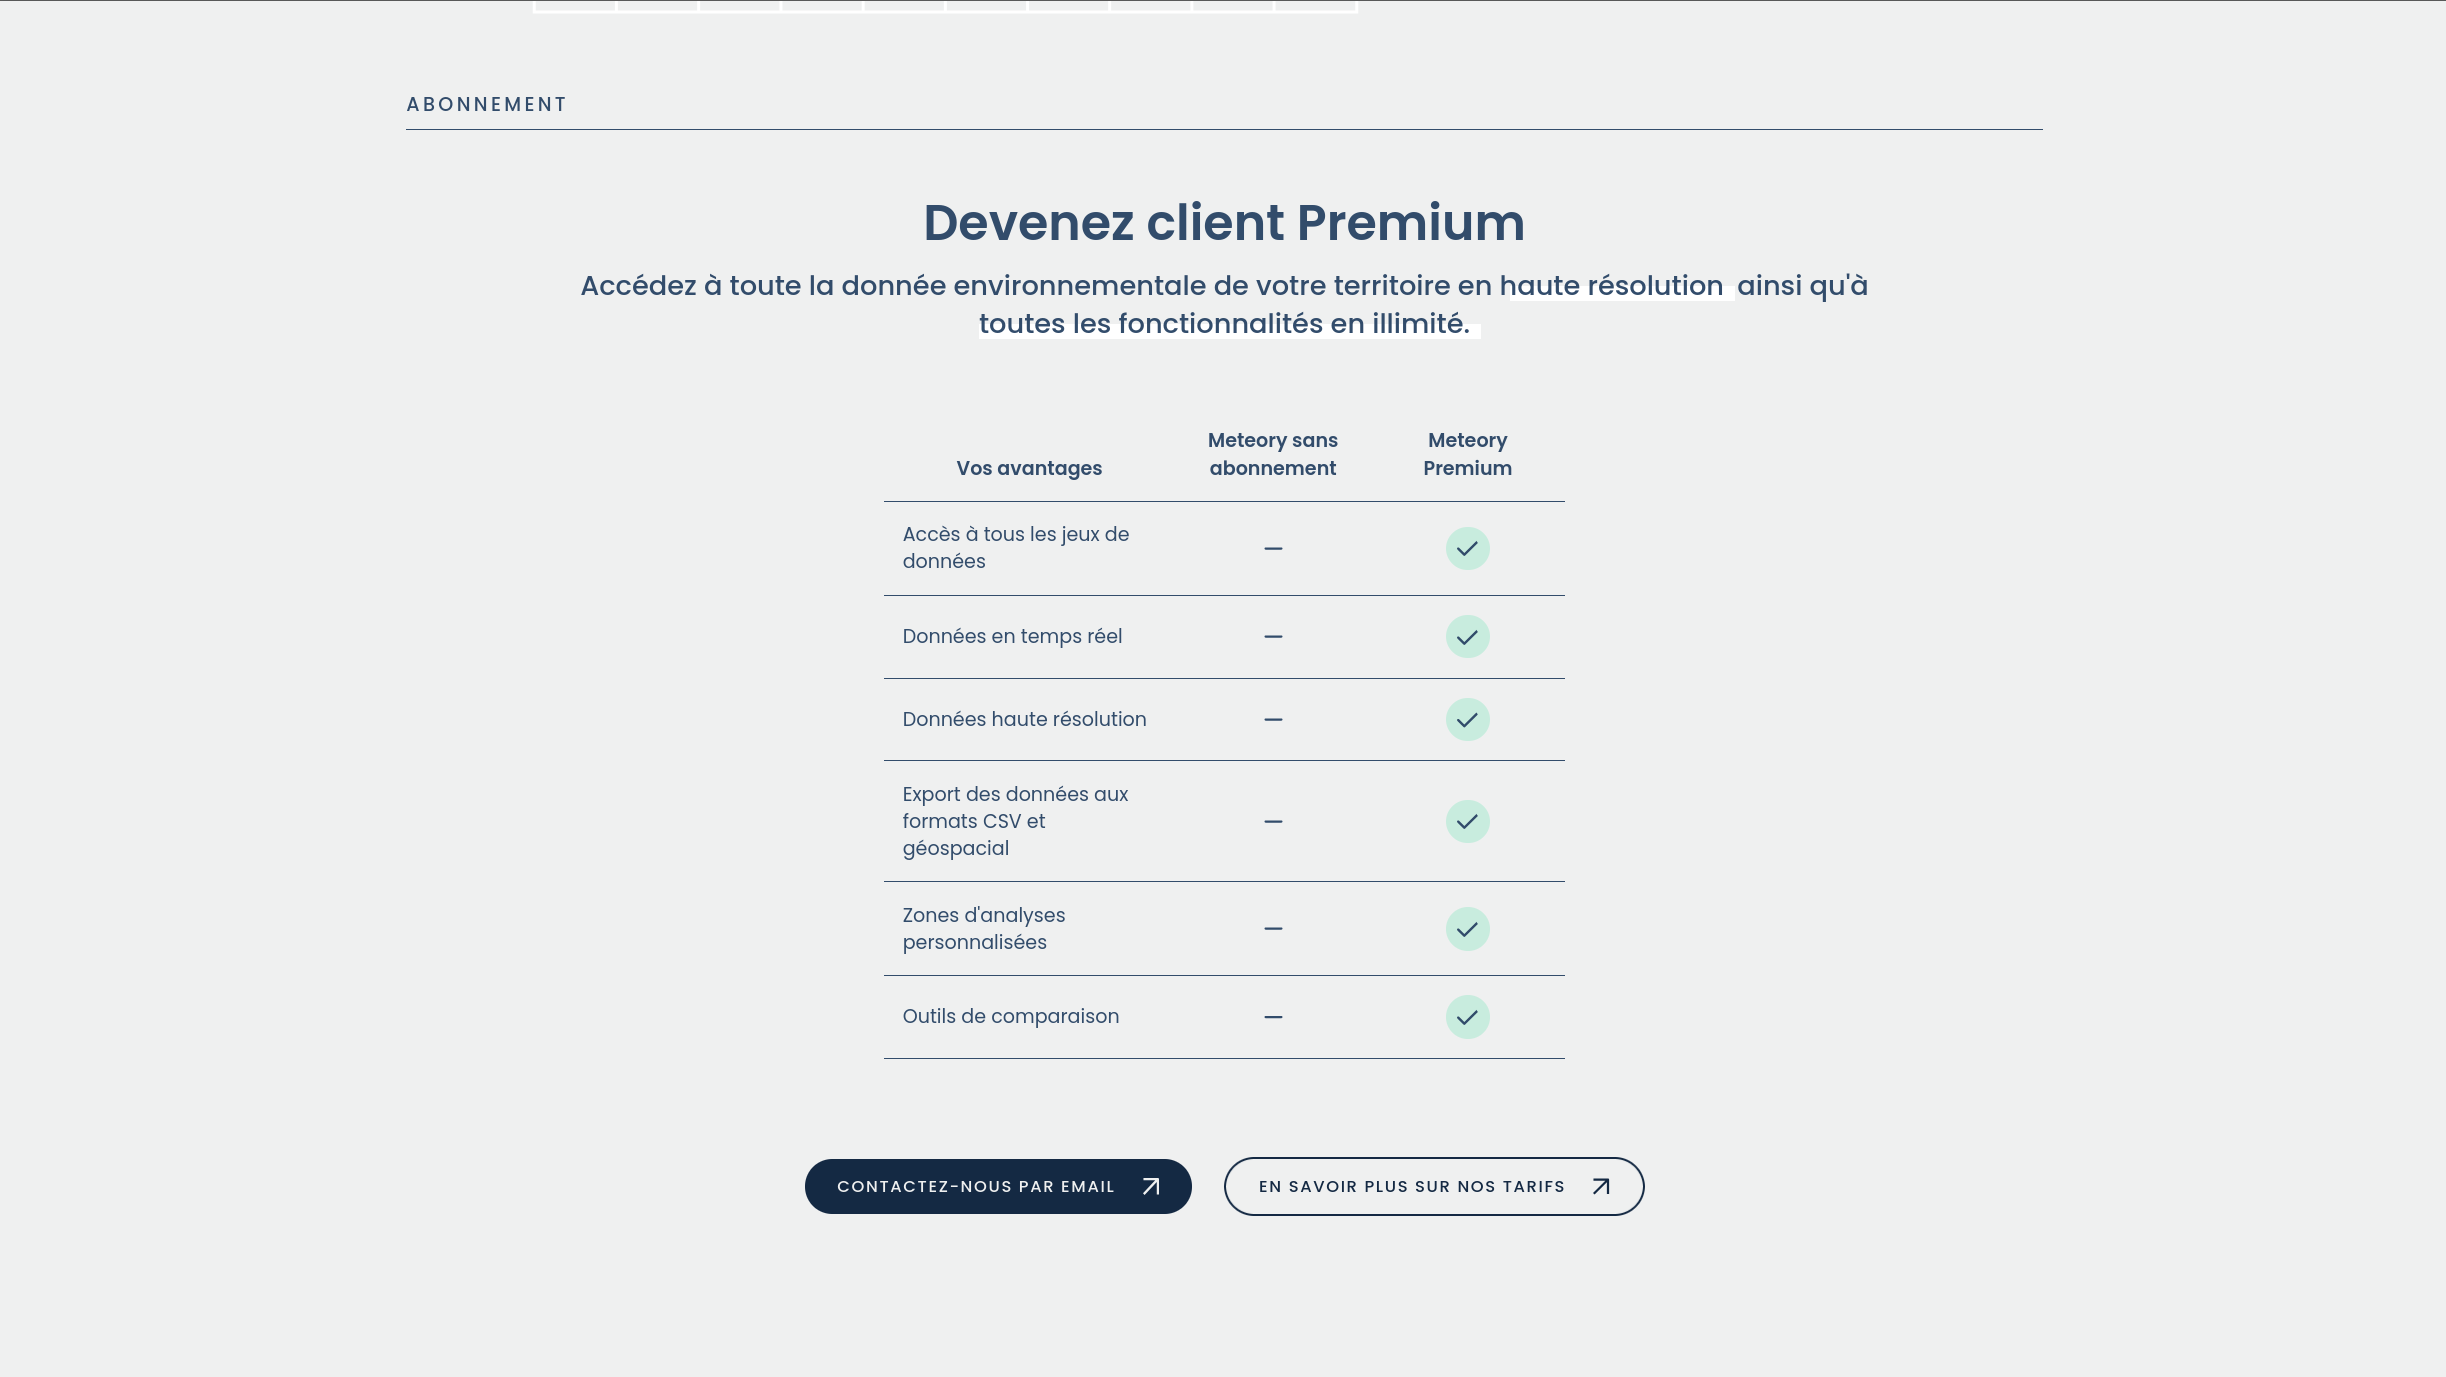Click dash icon in Données en temps réel row
This screenshot has width=2446, height=1377.
click(x=1273, y=636)
